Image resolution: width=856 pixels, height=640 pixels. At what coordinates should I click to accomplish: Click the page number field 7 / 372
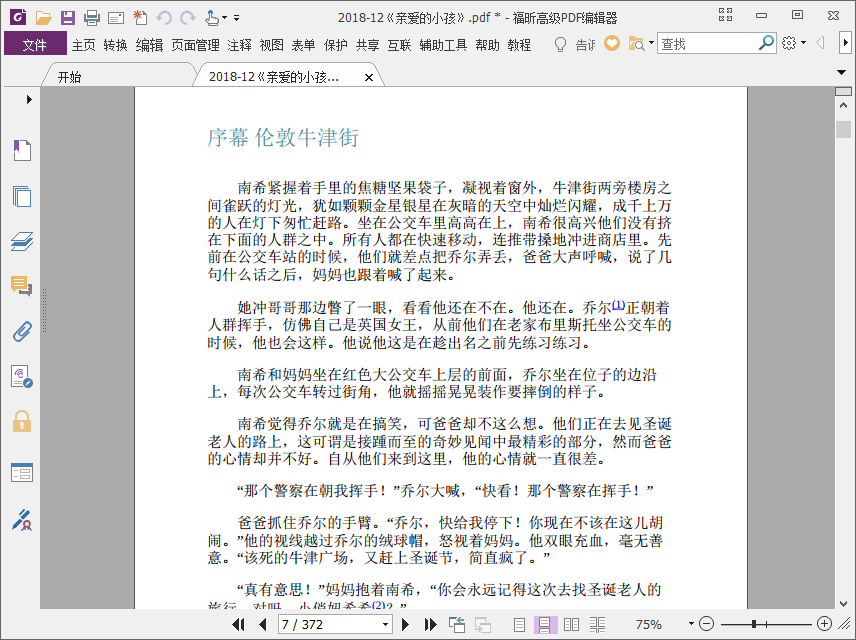329,624
